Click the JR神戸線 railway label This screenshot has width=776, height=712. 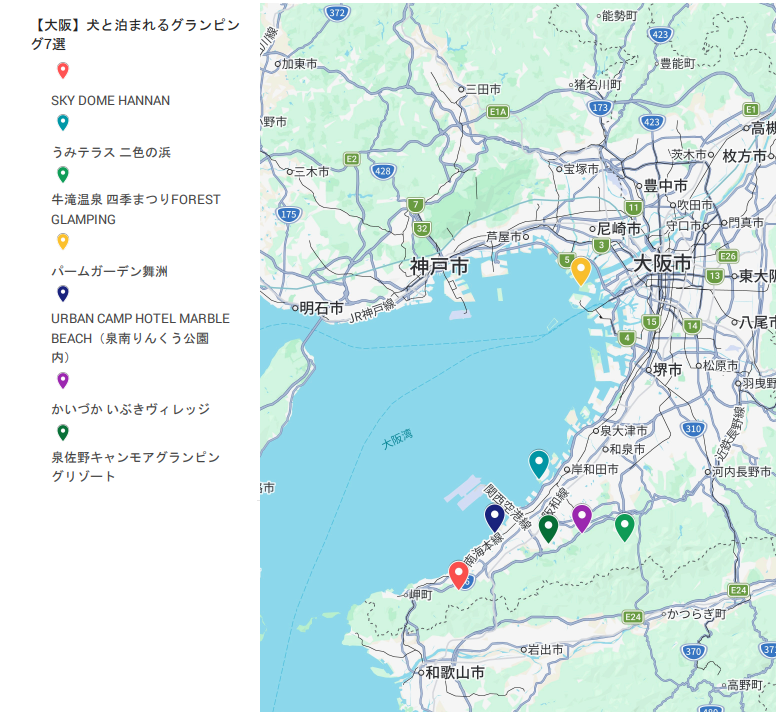pos(372,311)
